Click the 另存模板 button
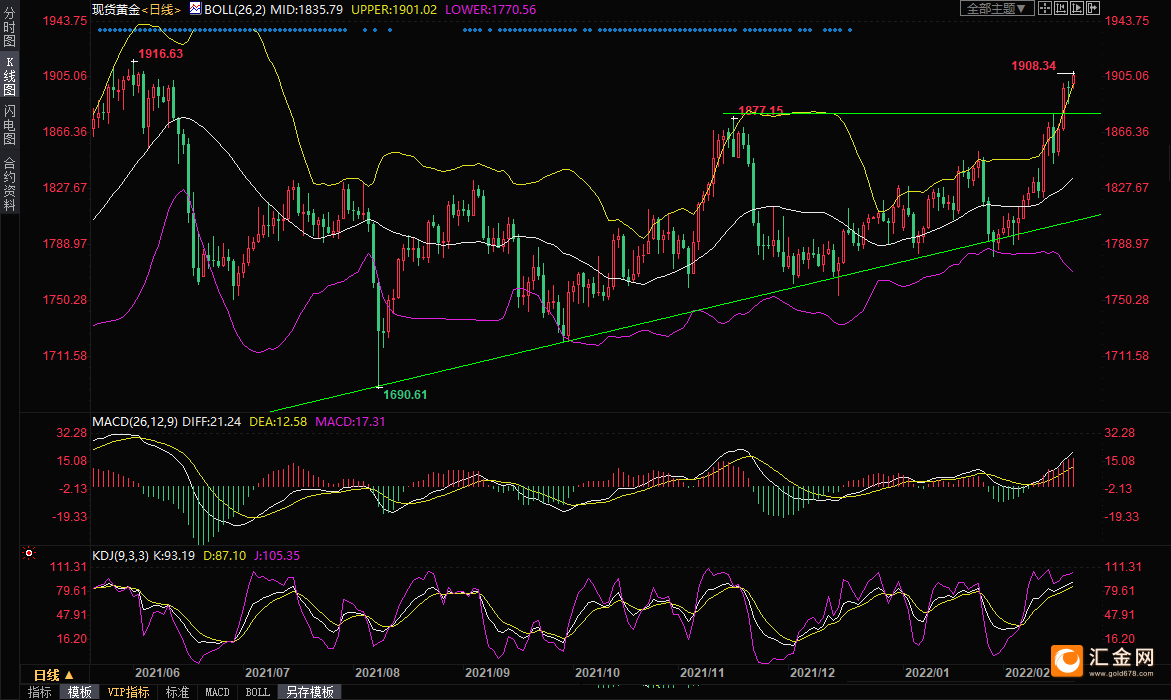The height and width of the screenshot is (700, 1171). pyautogui.click(x=309, y=693)
